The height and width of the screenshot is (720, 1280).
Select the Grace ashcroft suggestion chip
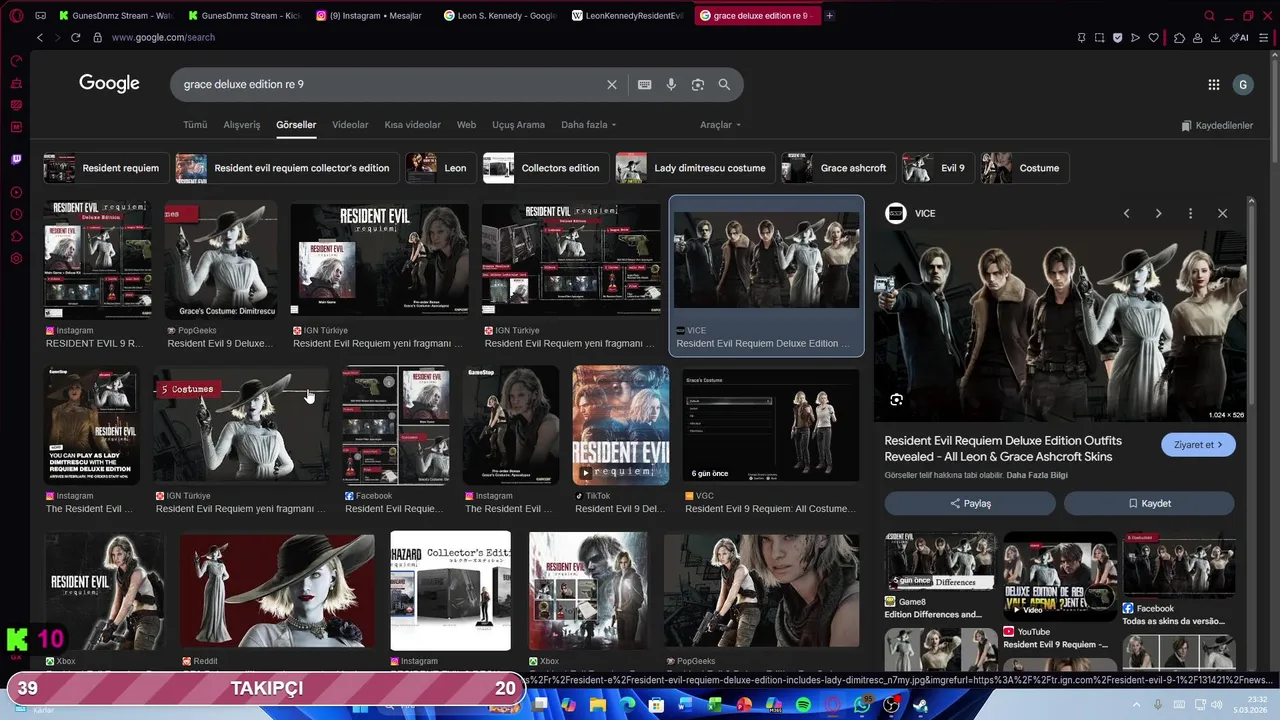[x=837, y=168]
